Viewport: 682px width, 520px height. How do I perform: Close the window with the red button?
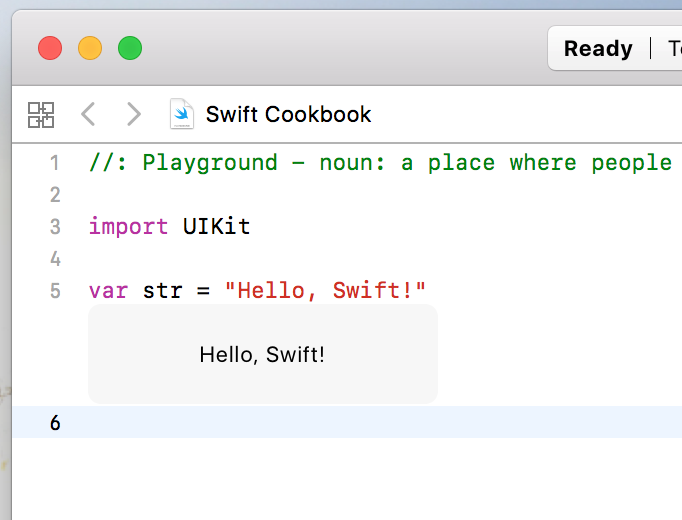click(x=50, y=48)
